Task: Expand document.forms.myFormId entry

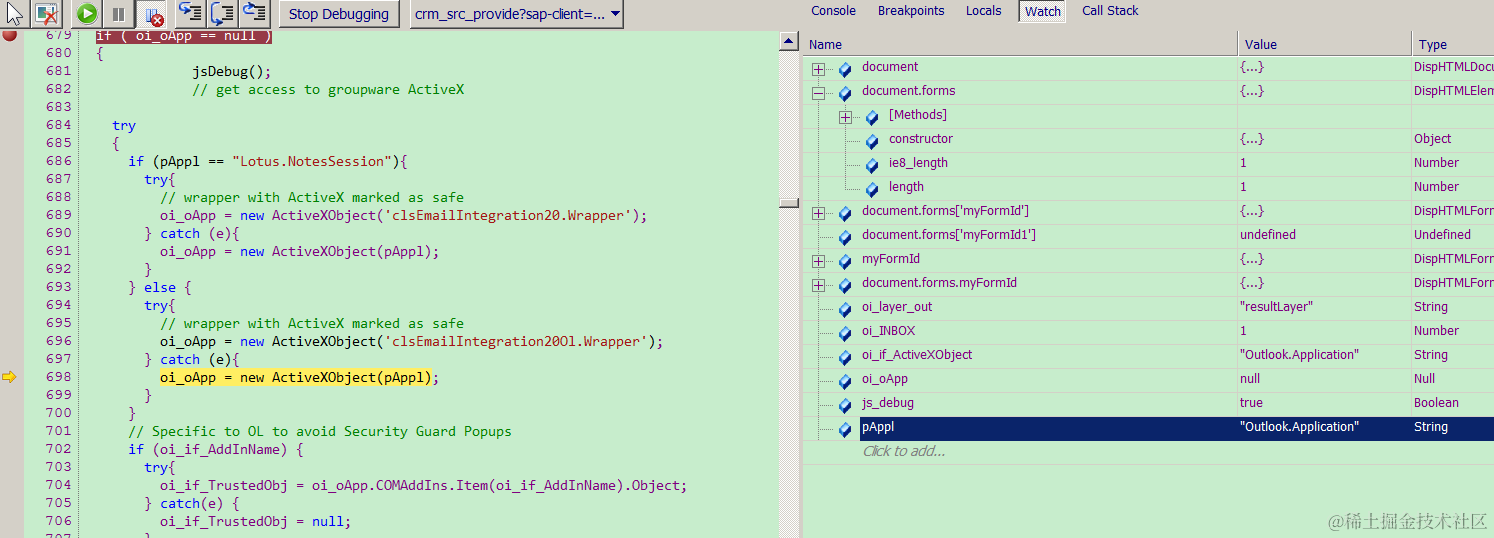Action: pos(818,285)
